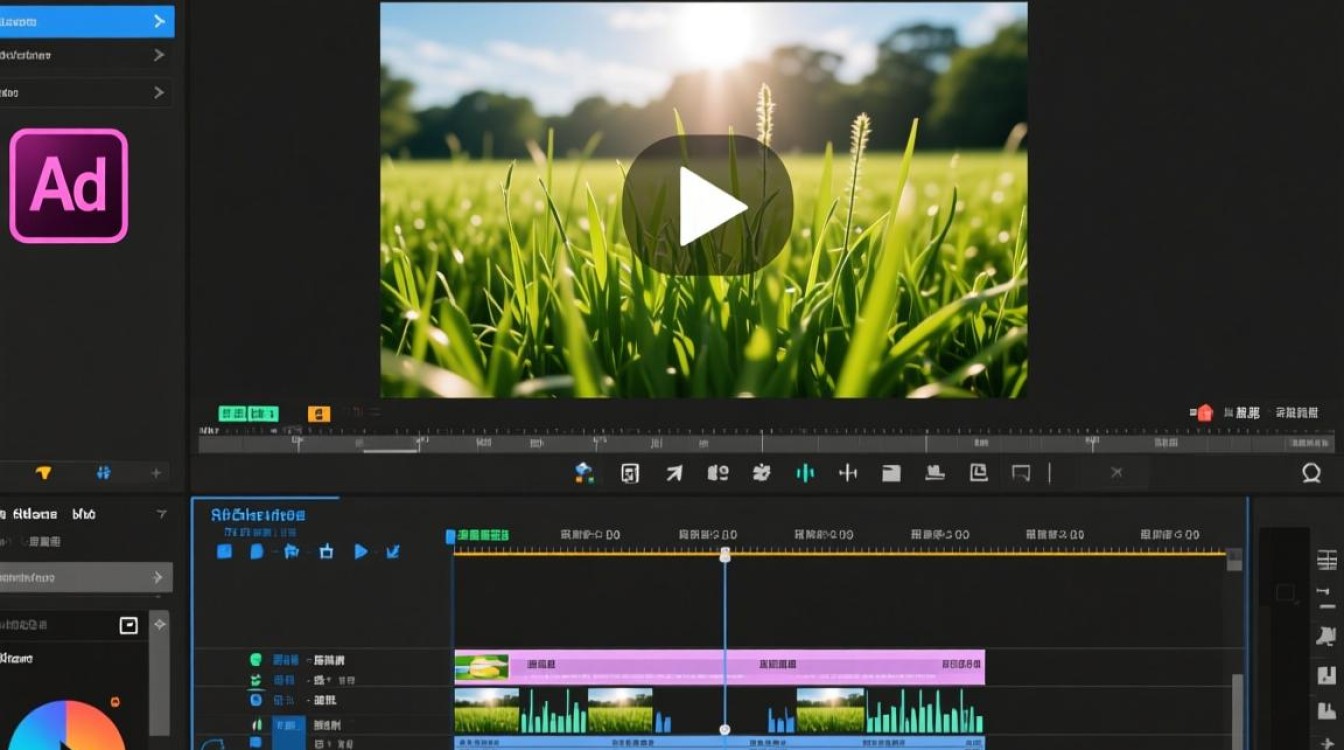Click the grid icon atop the right tool strip
The image size is (1344, 750).
[1327, 560]
